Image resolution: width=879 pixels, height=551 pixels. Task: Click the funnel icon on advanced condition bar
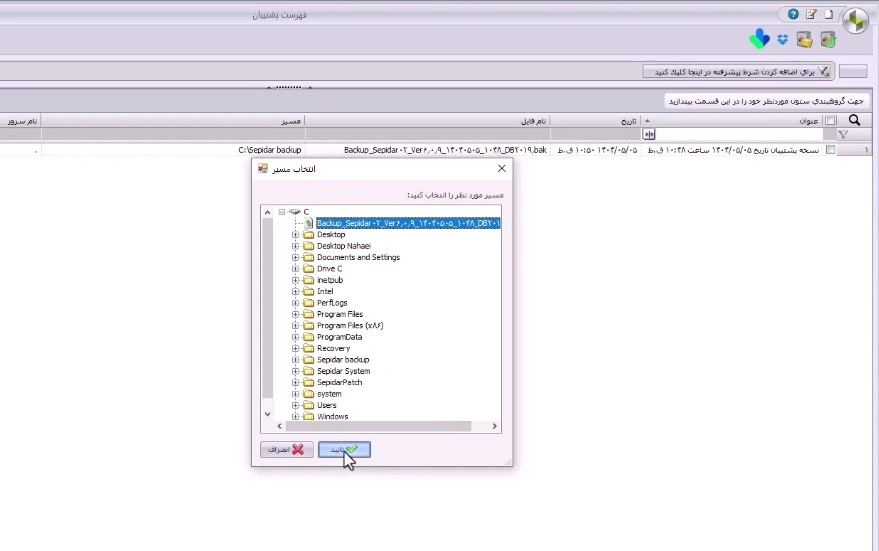click(x=823, y=71)
